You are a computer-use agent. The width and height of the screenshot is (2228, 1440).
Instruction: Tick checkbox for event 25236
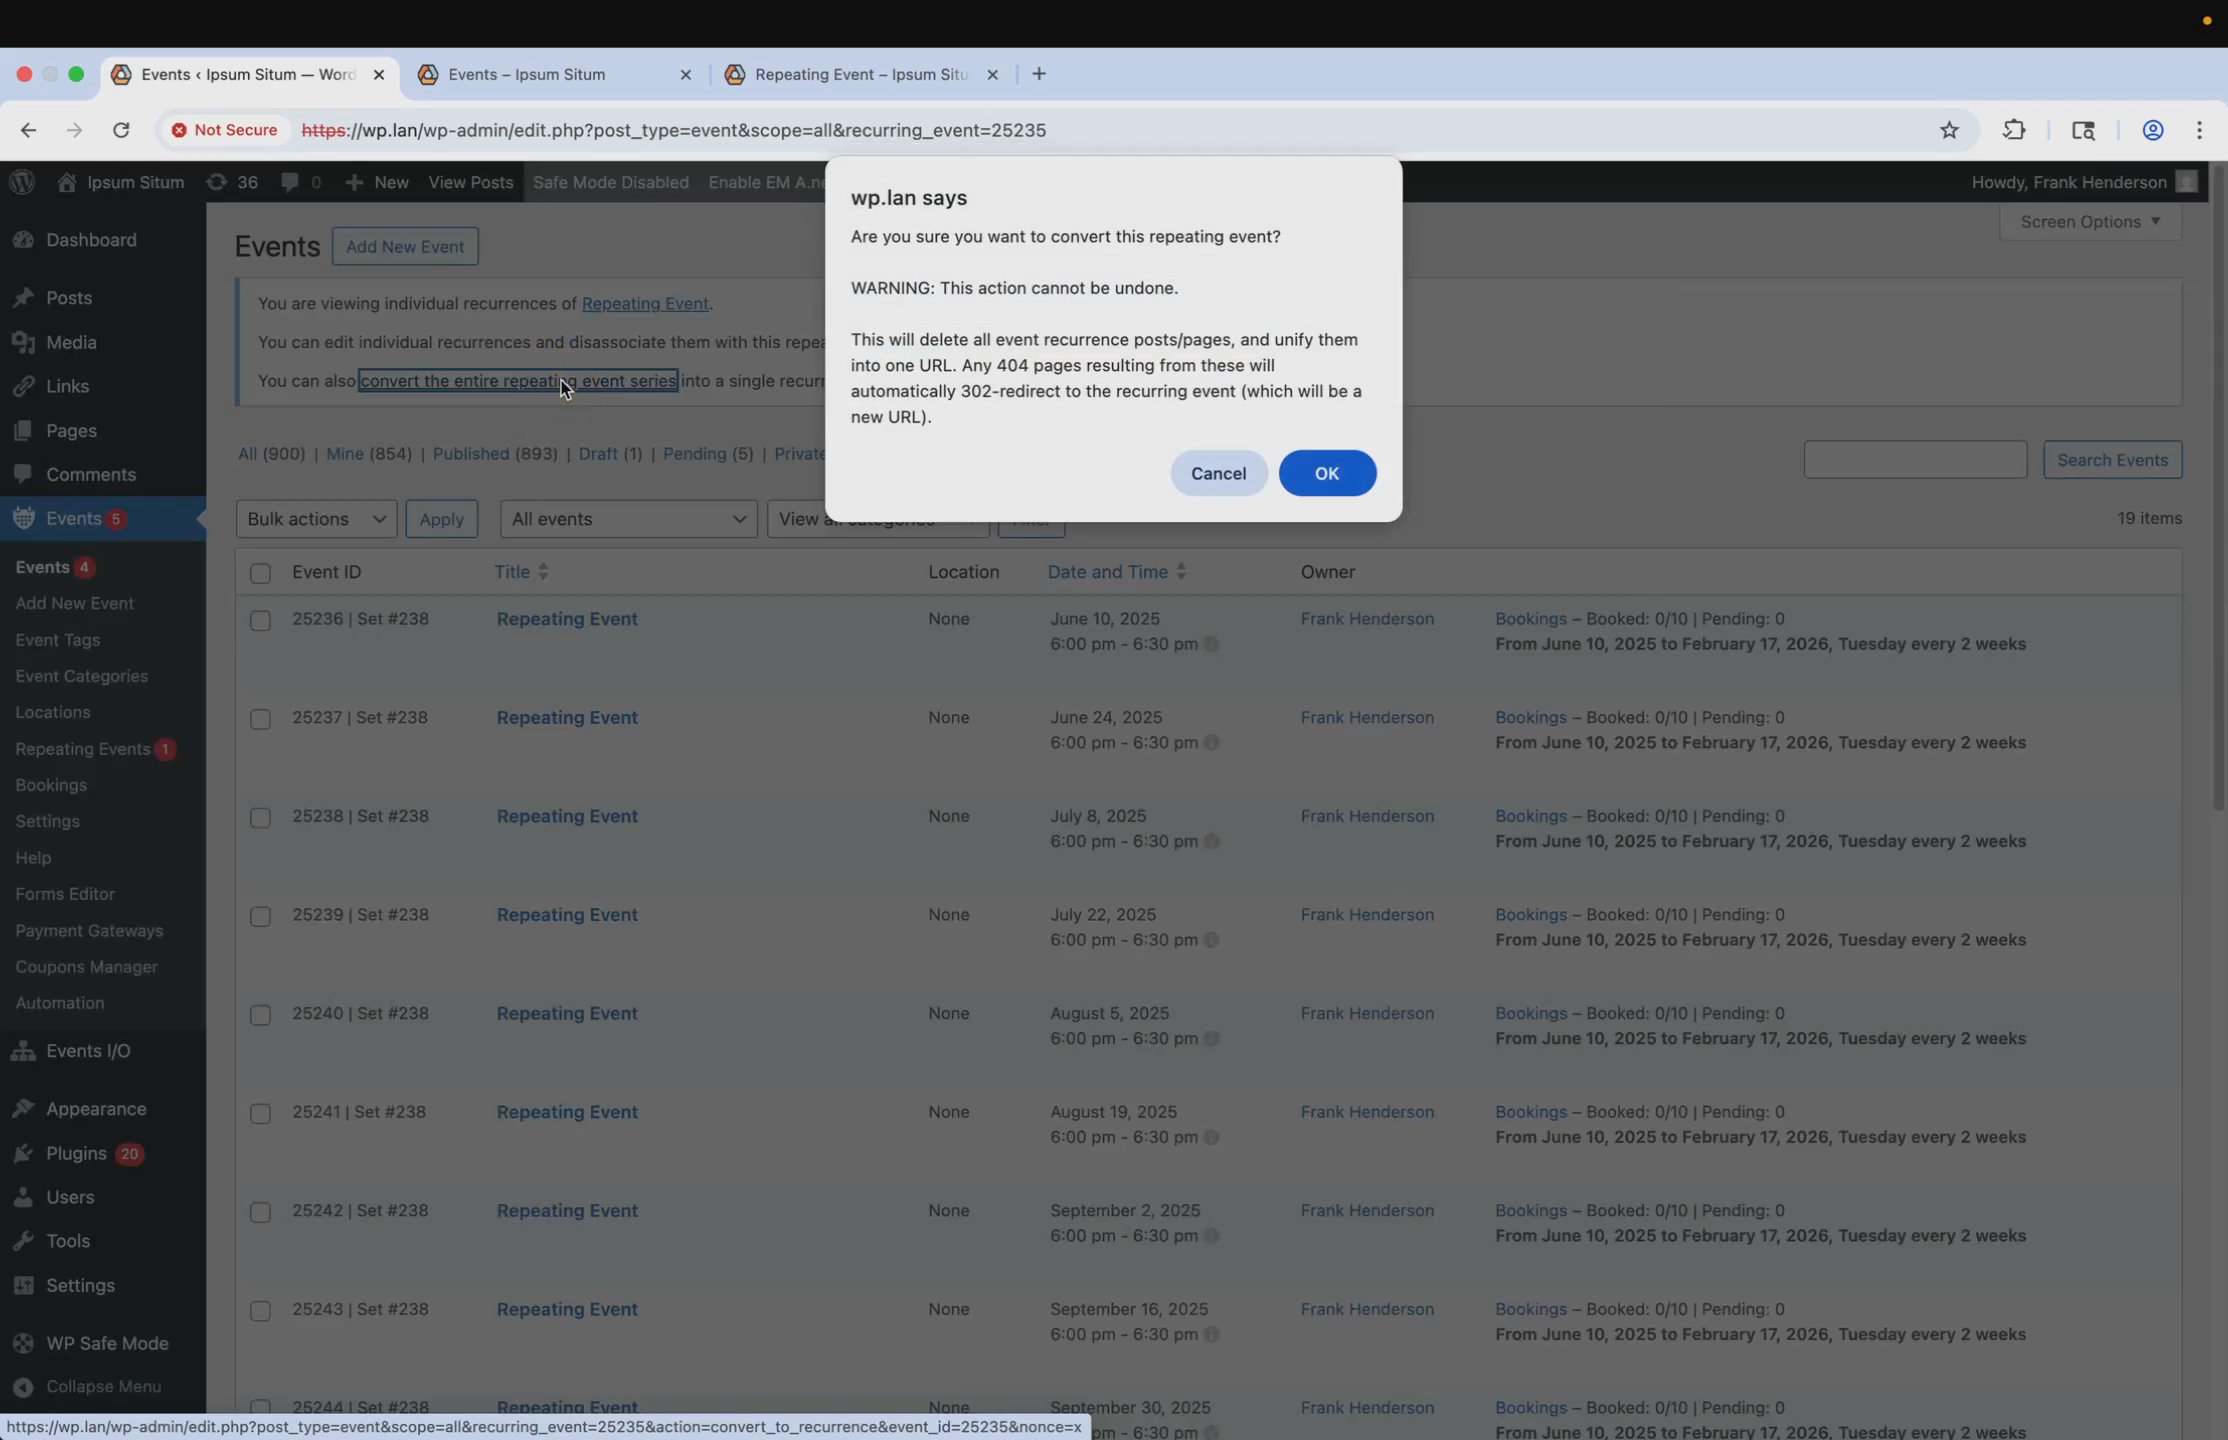(260, 621)
